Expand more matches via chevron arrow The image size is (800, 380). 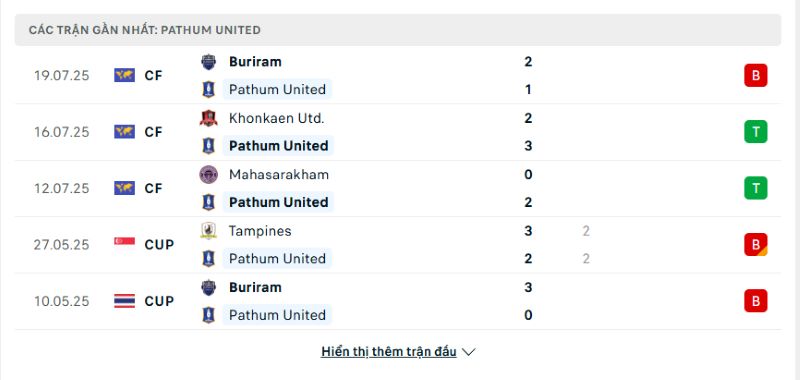(468, 352)
